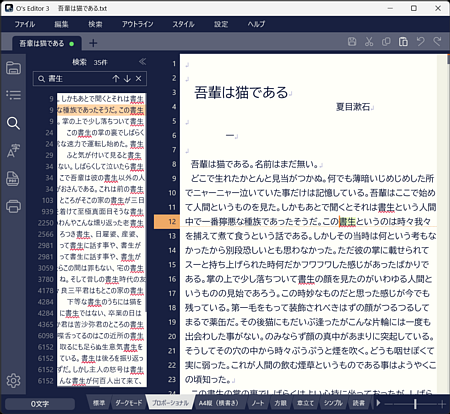Undo the last edit
Viewport: 450px width, 414px height.
420,42
